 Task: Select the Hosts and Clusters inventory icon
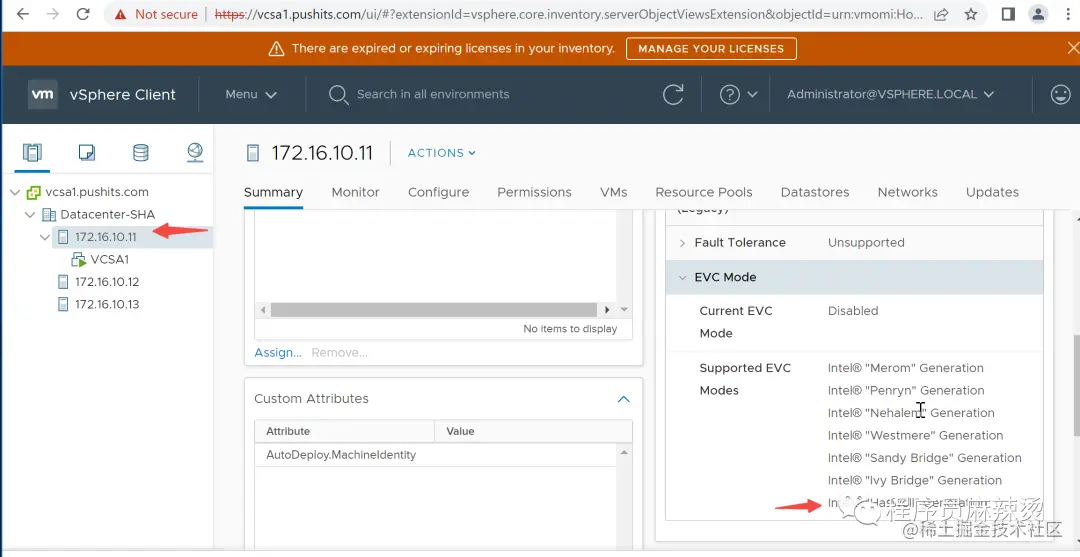[x=32, y=152]
